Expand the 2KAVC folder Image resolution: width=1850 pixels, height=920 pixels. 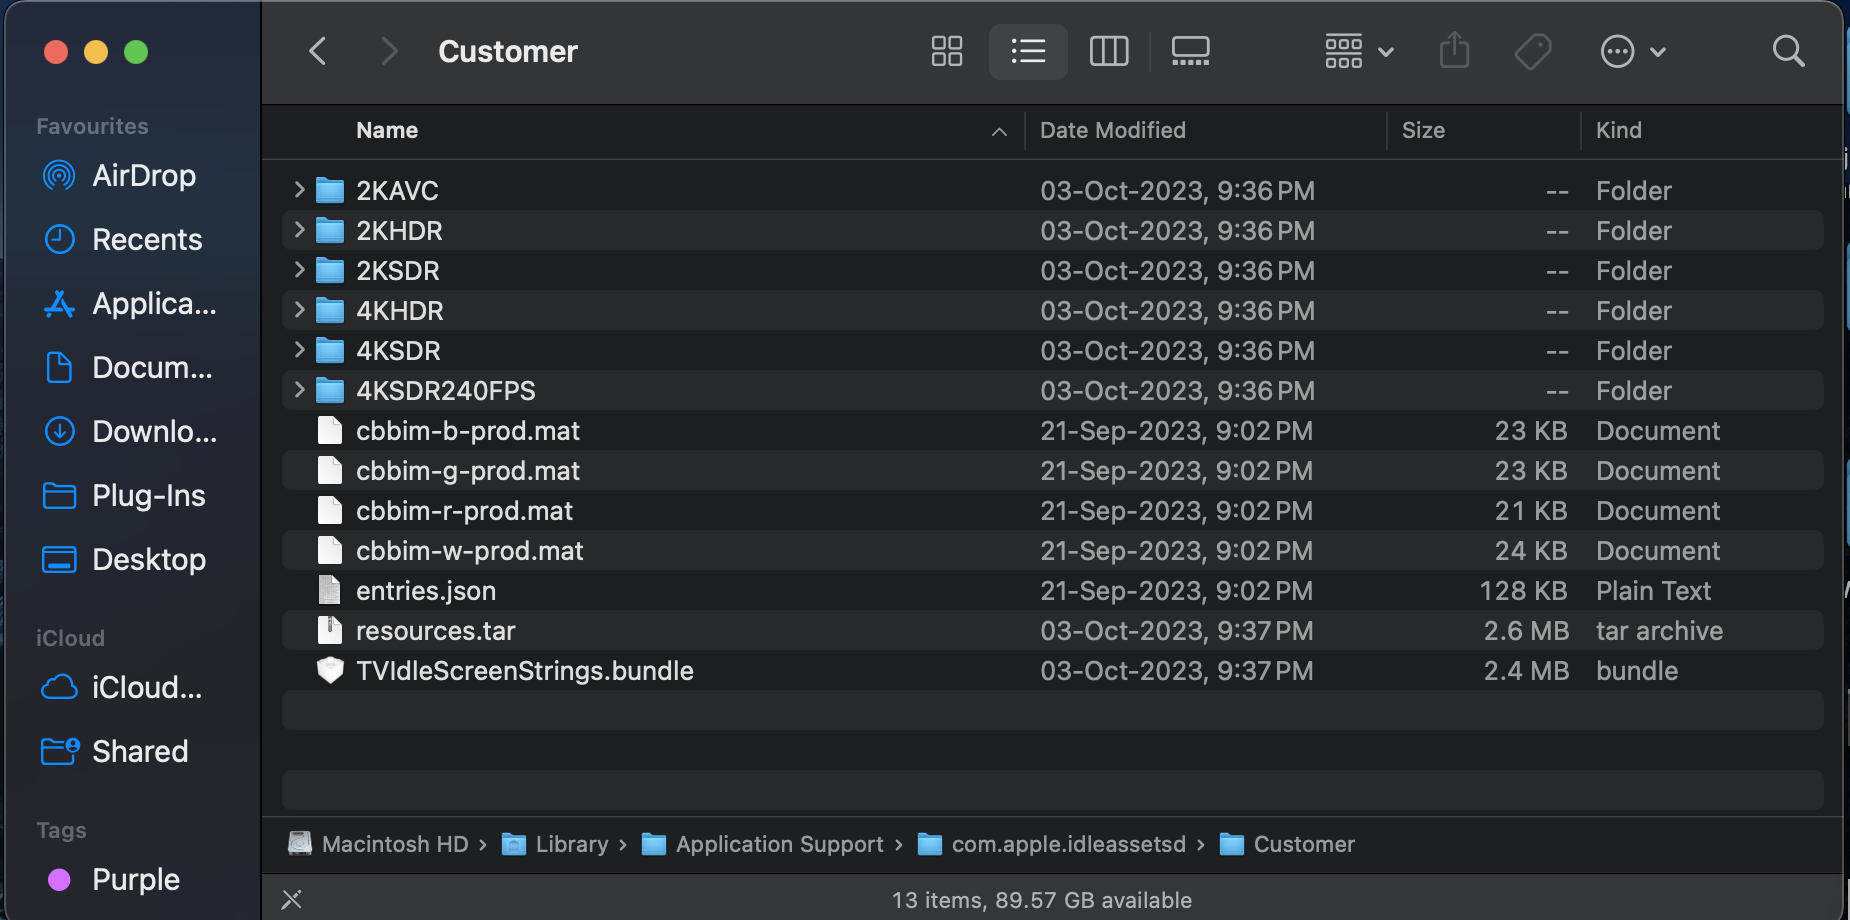pos(299,190)
